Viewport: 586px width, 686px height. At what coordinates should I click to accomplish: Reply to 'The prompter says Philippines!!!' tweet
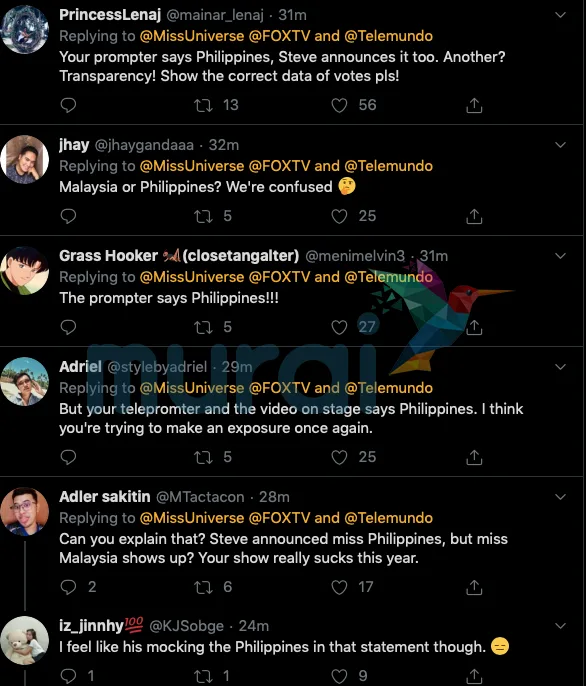coord(68,327)
